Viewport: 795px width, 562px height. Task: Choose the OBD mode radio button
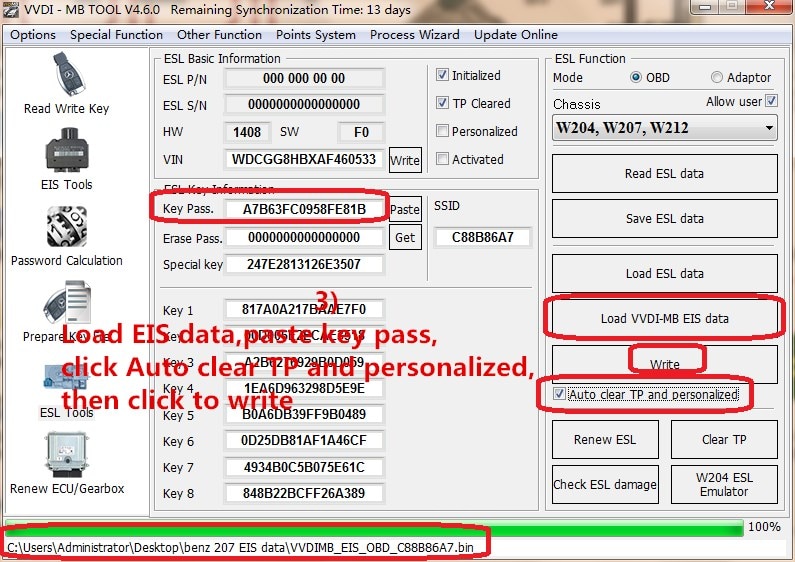[636, 78]
